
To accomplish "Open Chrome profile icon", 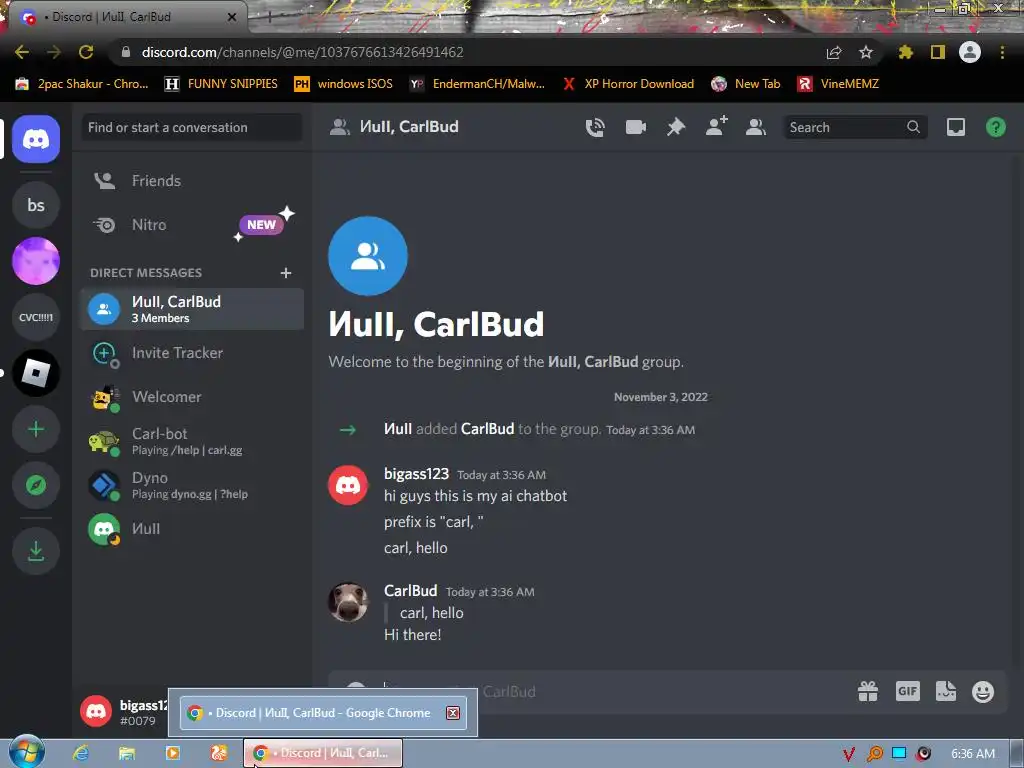I will (x=970, y=52).
